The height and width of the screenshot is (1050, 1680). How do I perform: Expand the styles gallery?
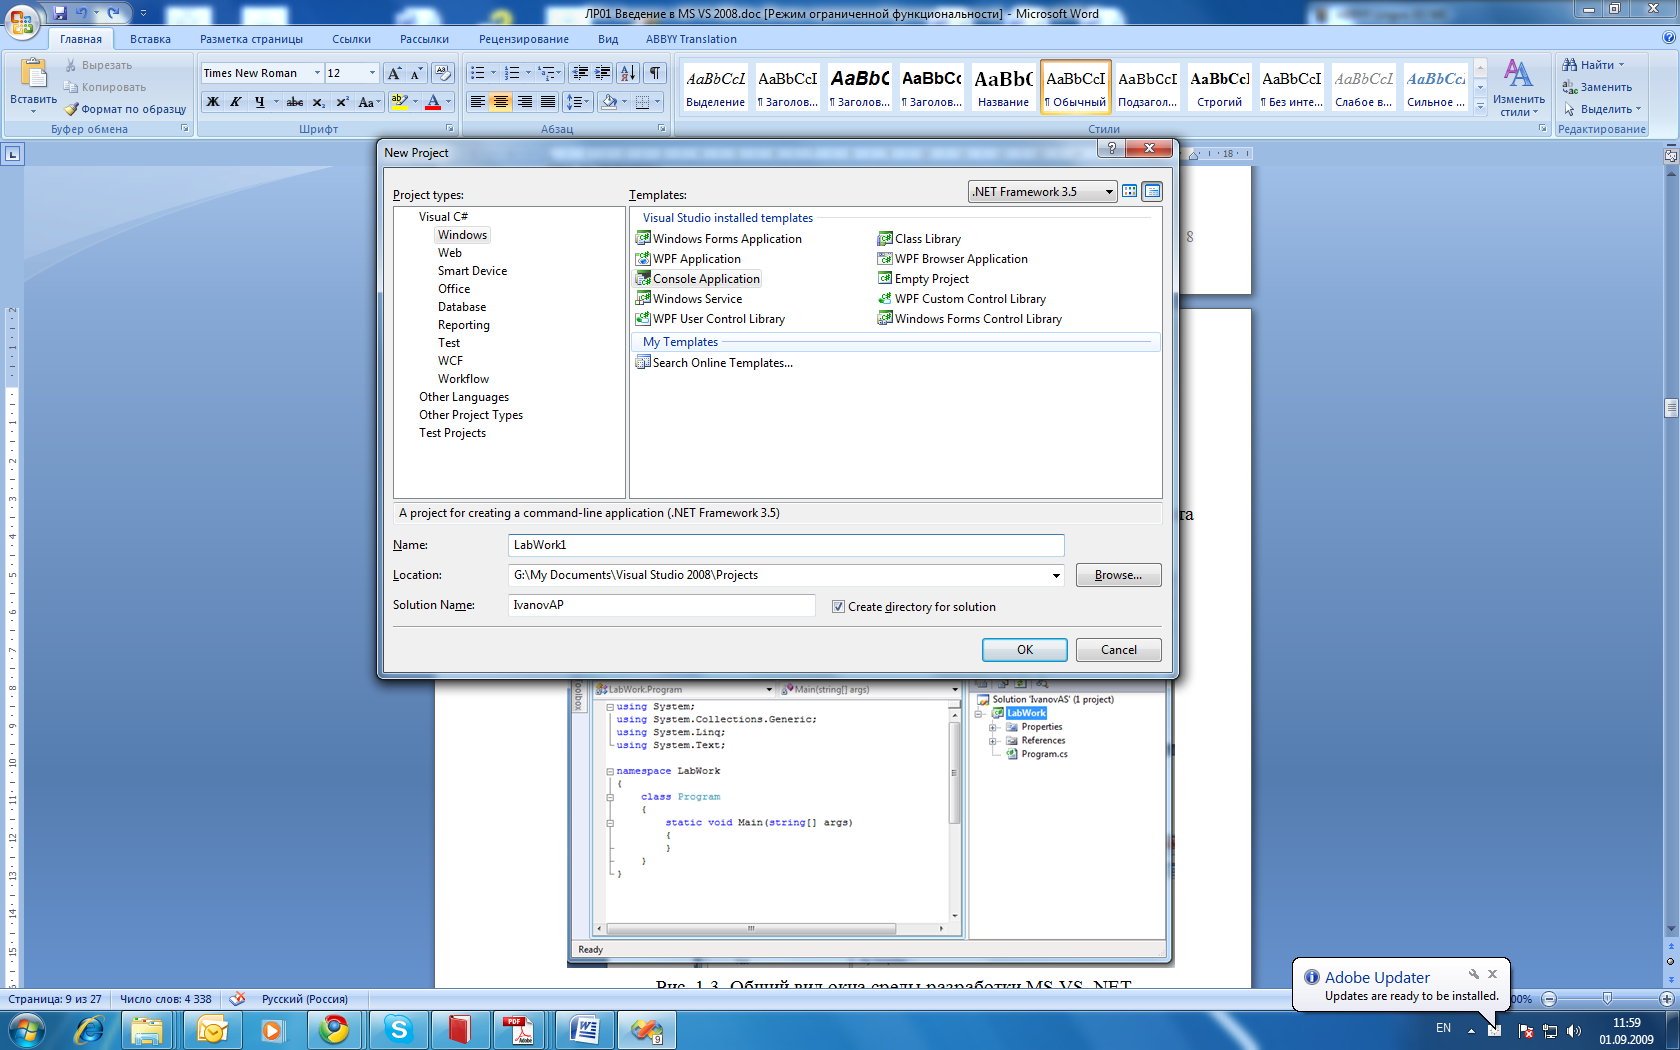point(1481,106)
